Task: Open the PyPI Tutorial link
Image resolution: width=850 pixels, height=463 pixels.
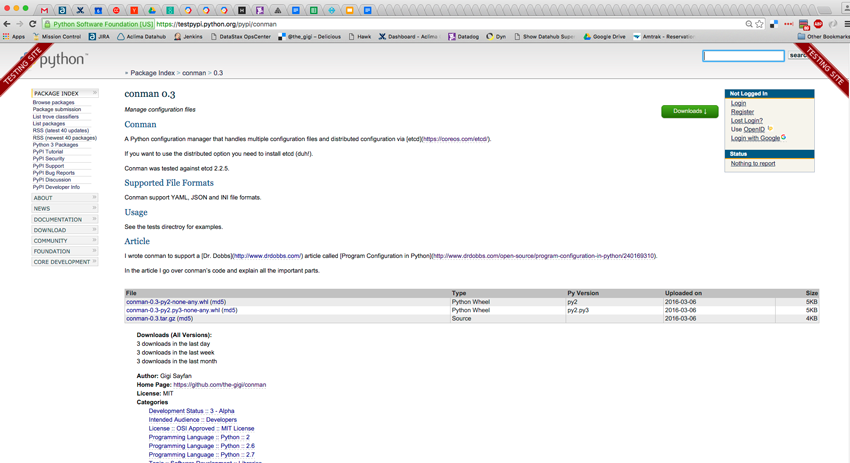Action: coord(48,152)
